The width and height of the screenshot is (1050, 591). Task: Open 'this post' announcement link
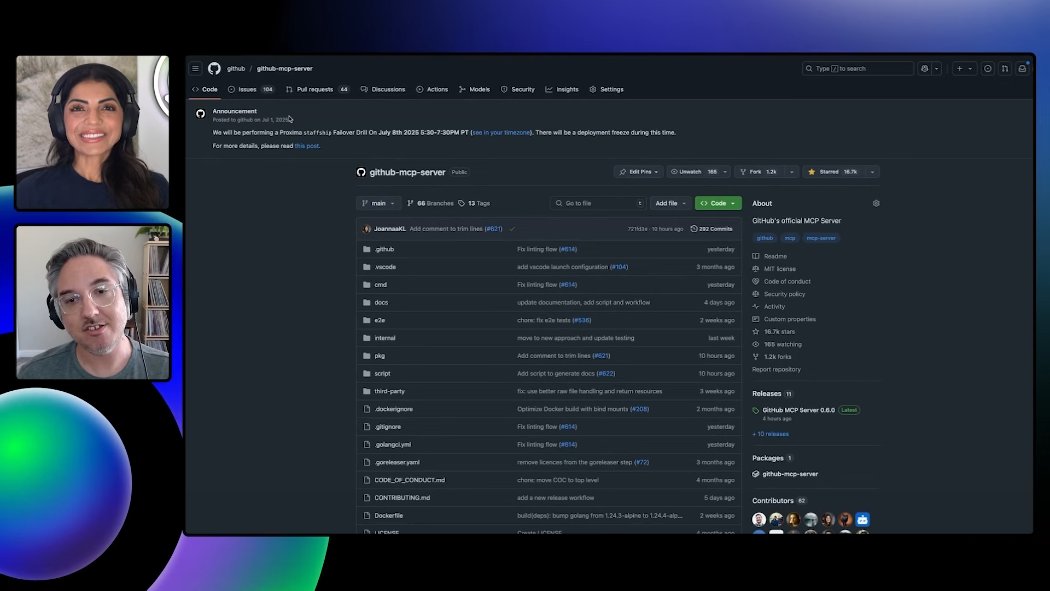click(x=307, y=146)
